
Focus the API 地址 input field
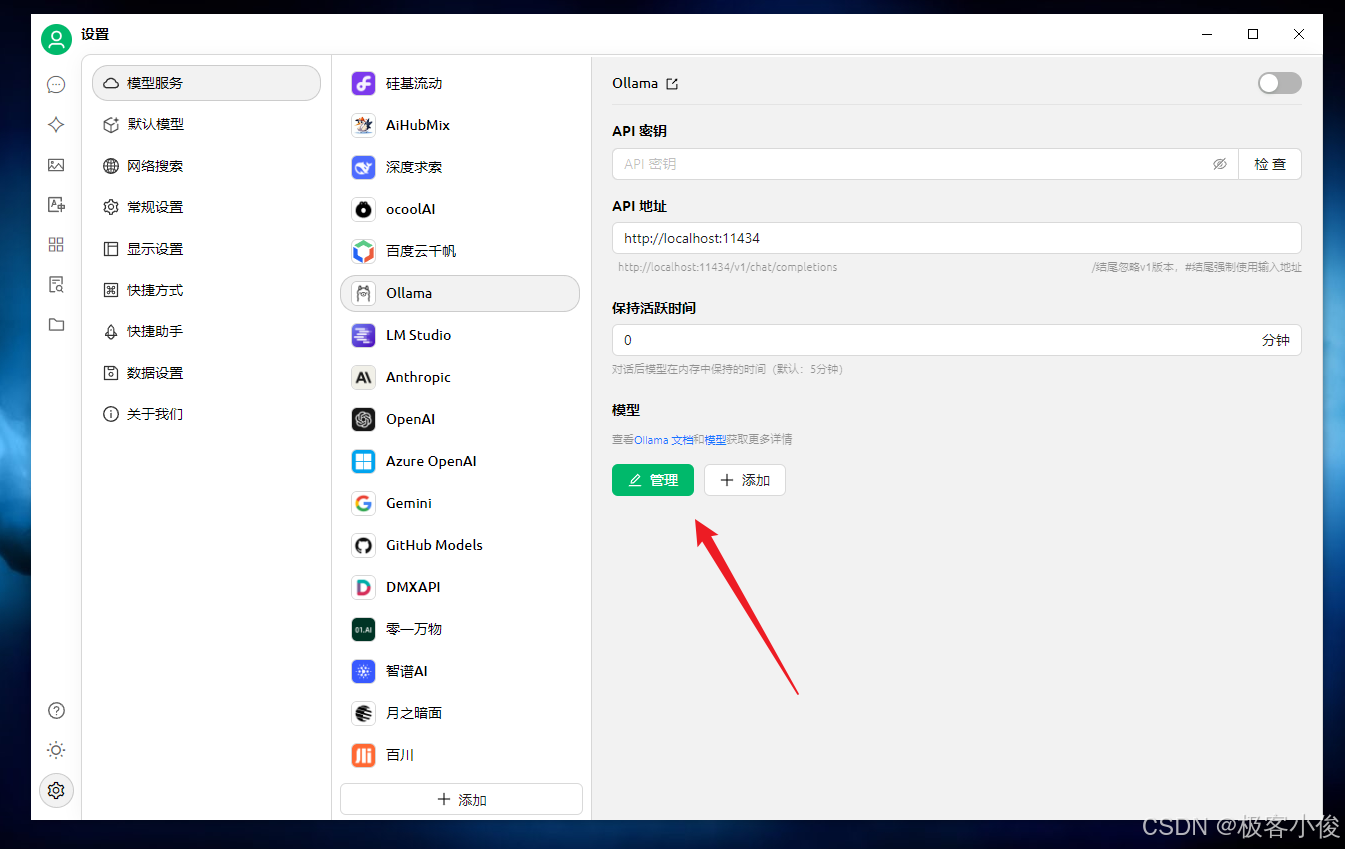[x=957, y=238]
